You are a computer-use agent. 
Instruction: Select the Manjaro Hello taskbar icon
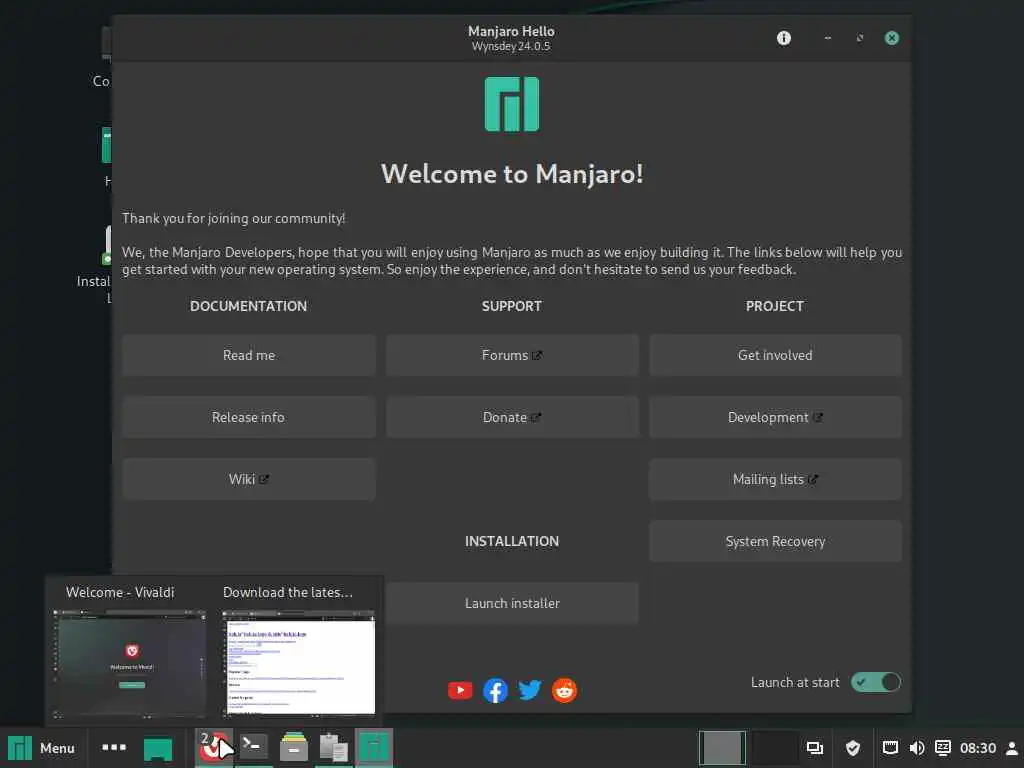pos(374,748)
